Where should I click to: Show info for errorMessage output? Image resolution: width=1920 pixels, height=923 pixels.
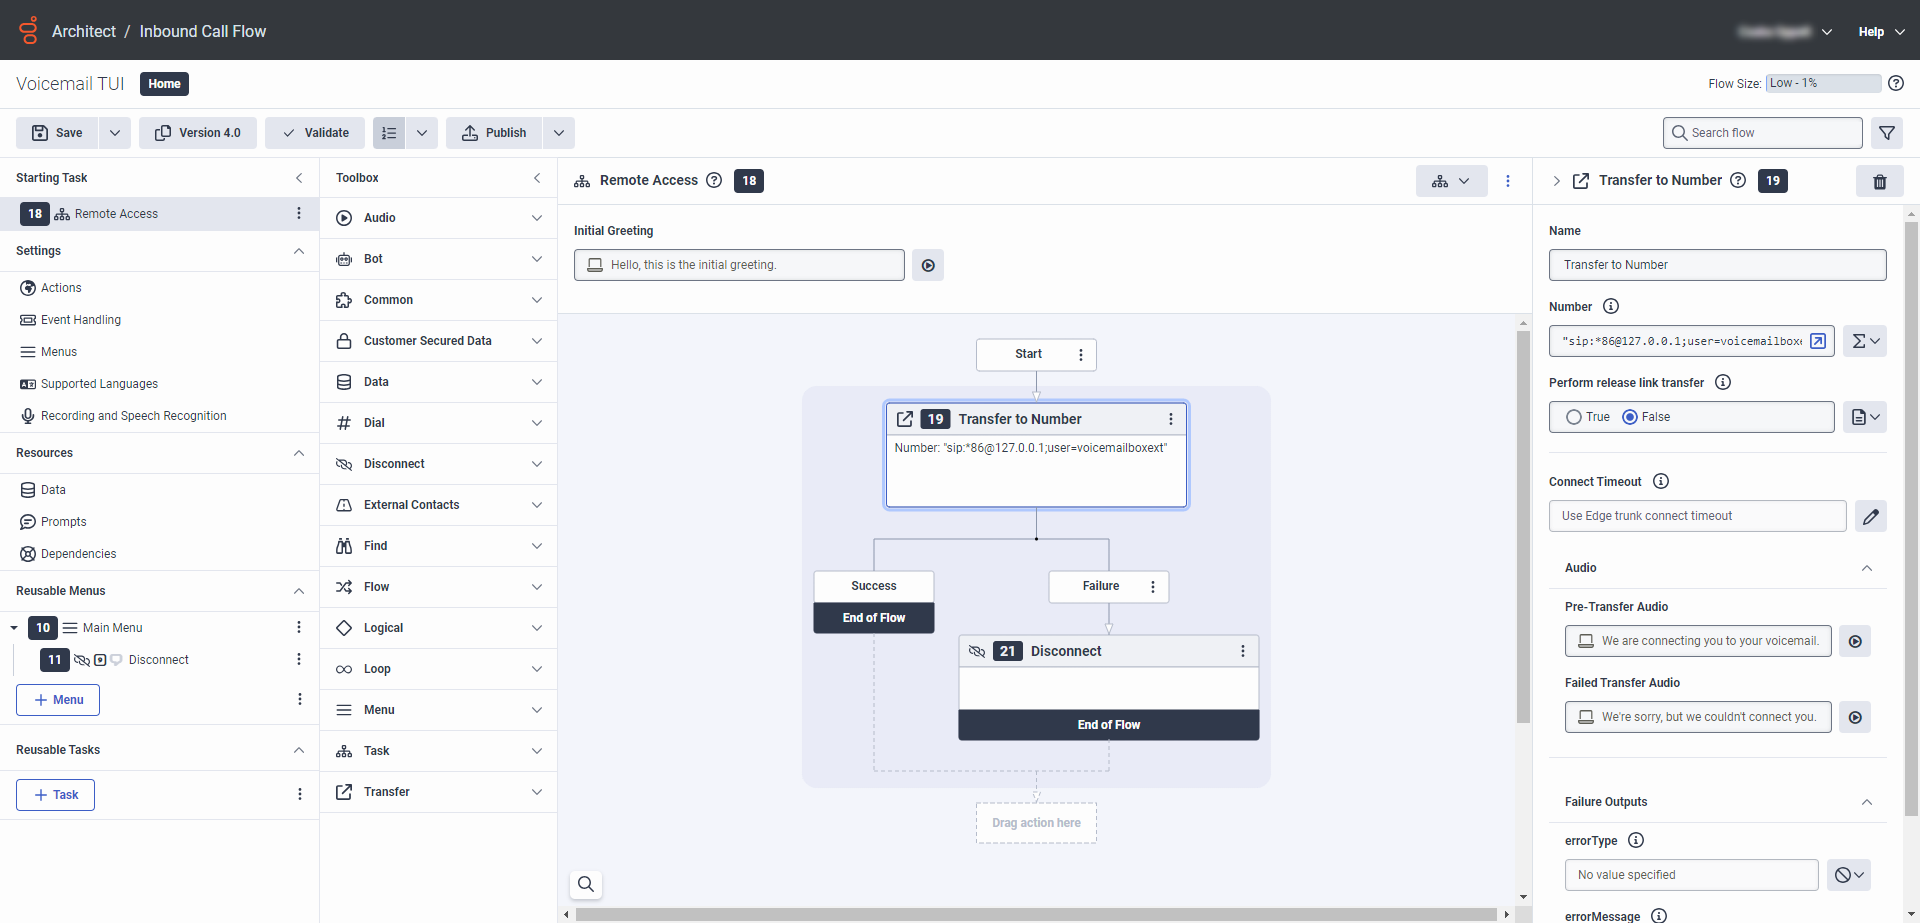1659,916
